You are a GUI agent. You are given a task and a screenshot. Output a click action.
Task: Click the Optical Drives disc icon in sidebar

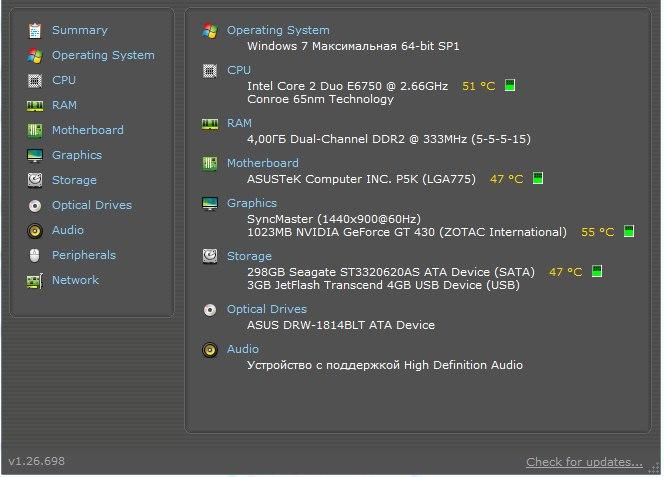(35, 205)
